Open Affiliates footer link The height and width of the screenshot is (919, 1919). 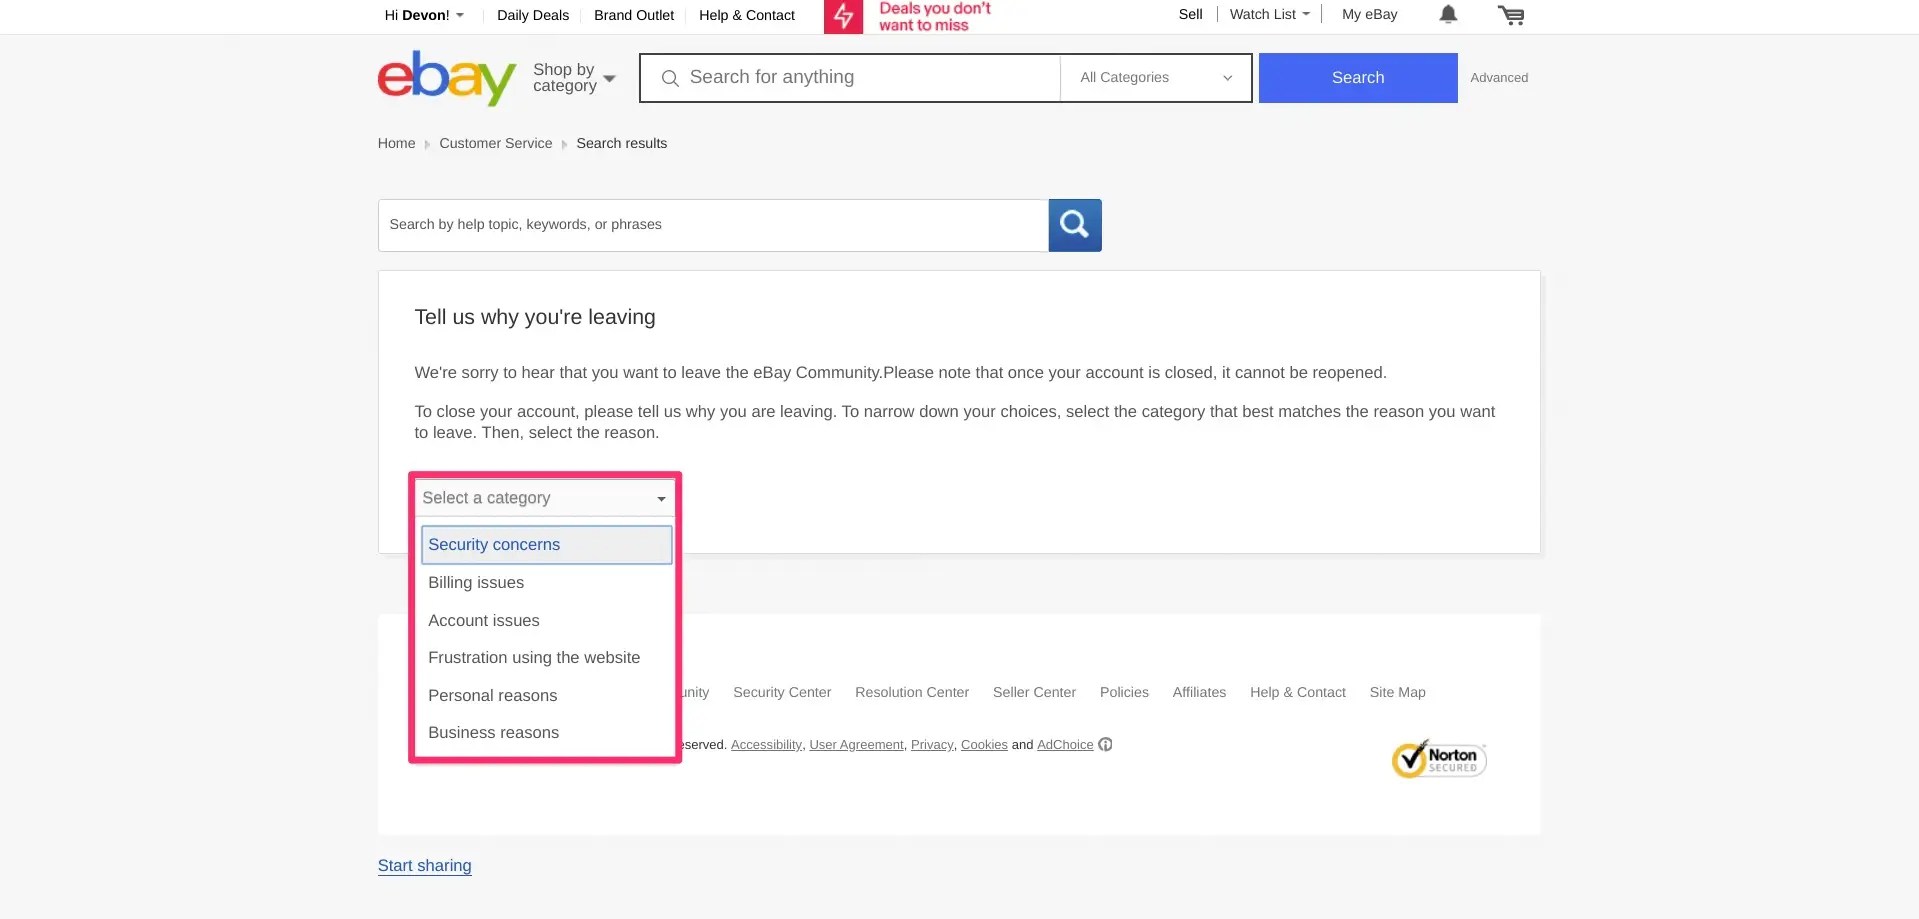pyautogui.click(x=1199, y=692)
